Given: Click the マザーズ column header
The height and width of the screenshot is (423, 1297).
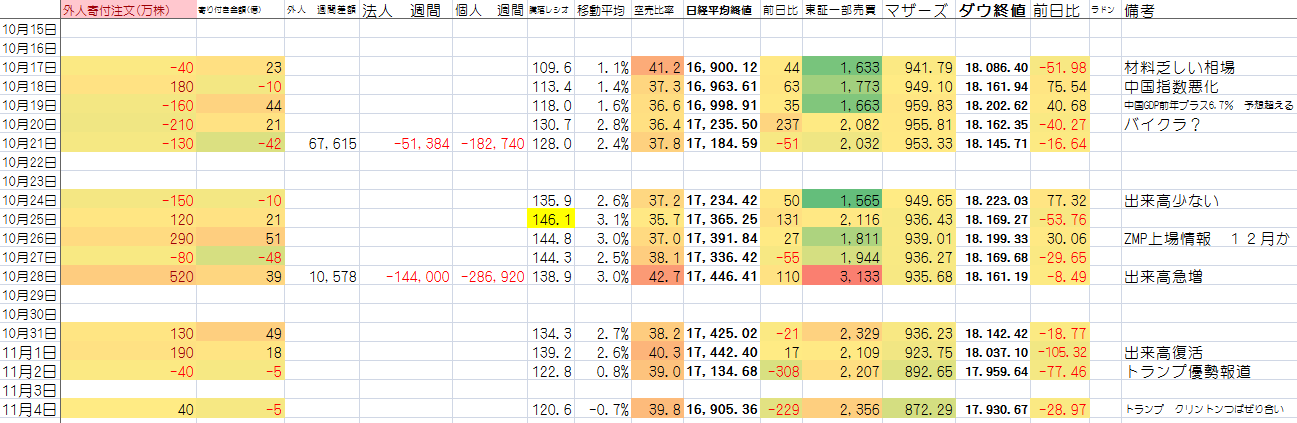Looking at the screenshot, I should [918, 11].
